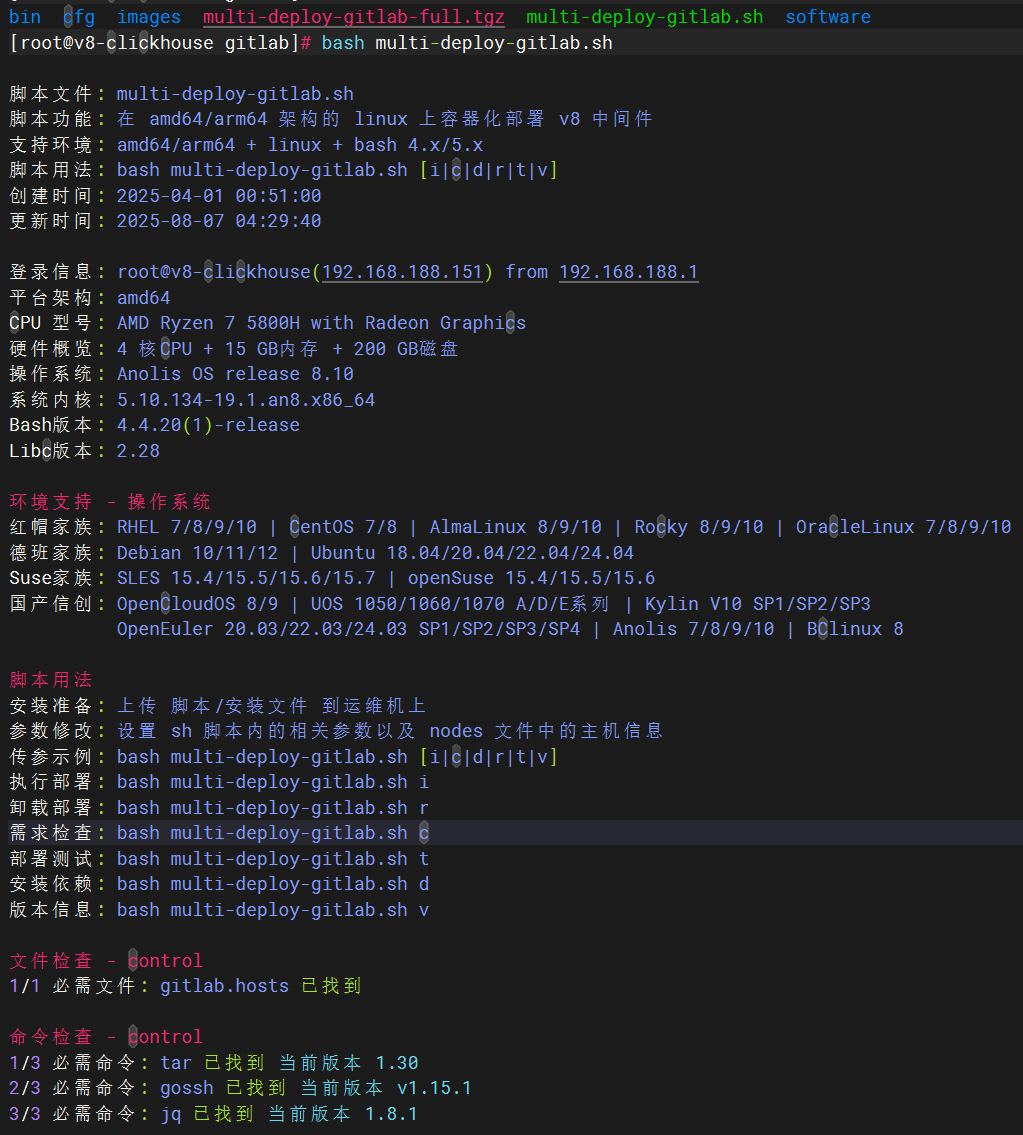The width and height of the screenshot is (1023, 1135).
Task: Click the red 文件检查 - control heading
Action: (x=106, y=961)
